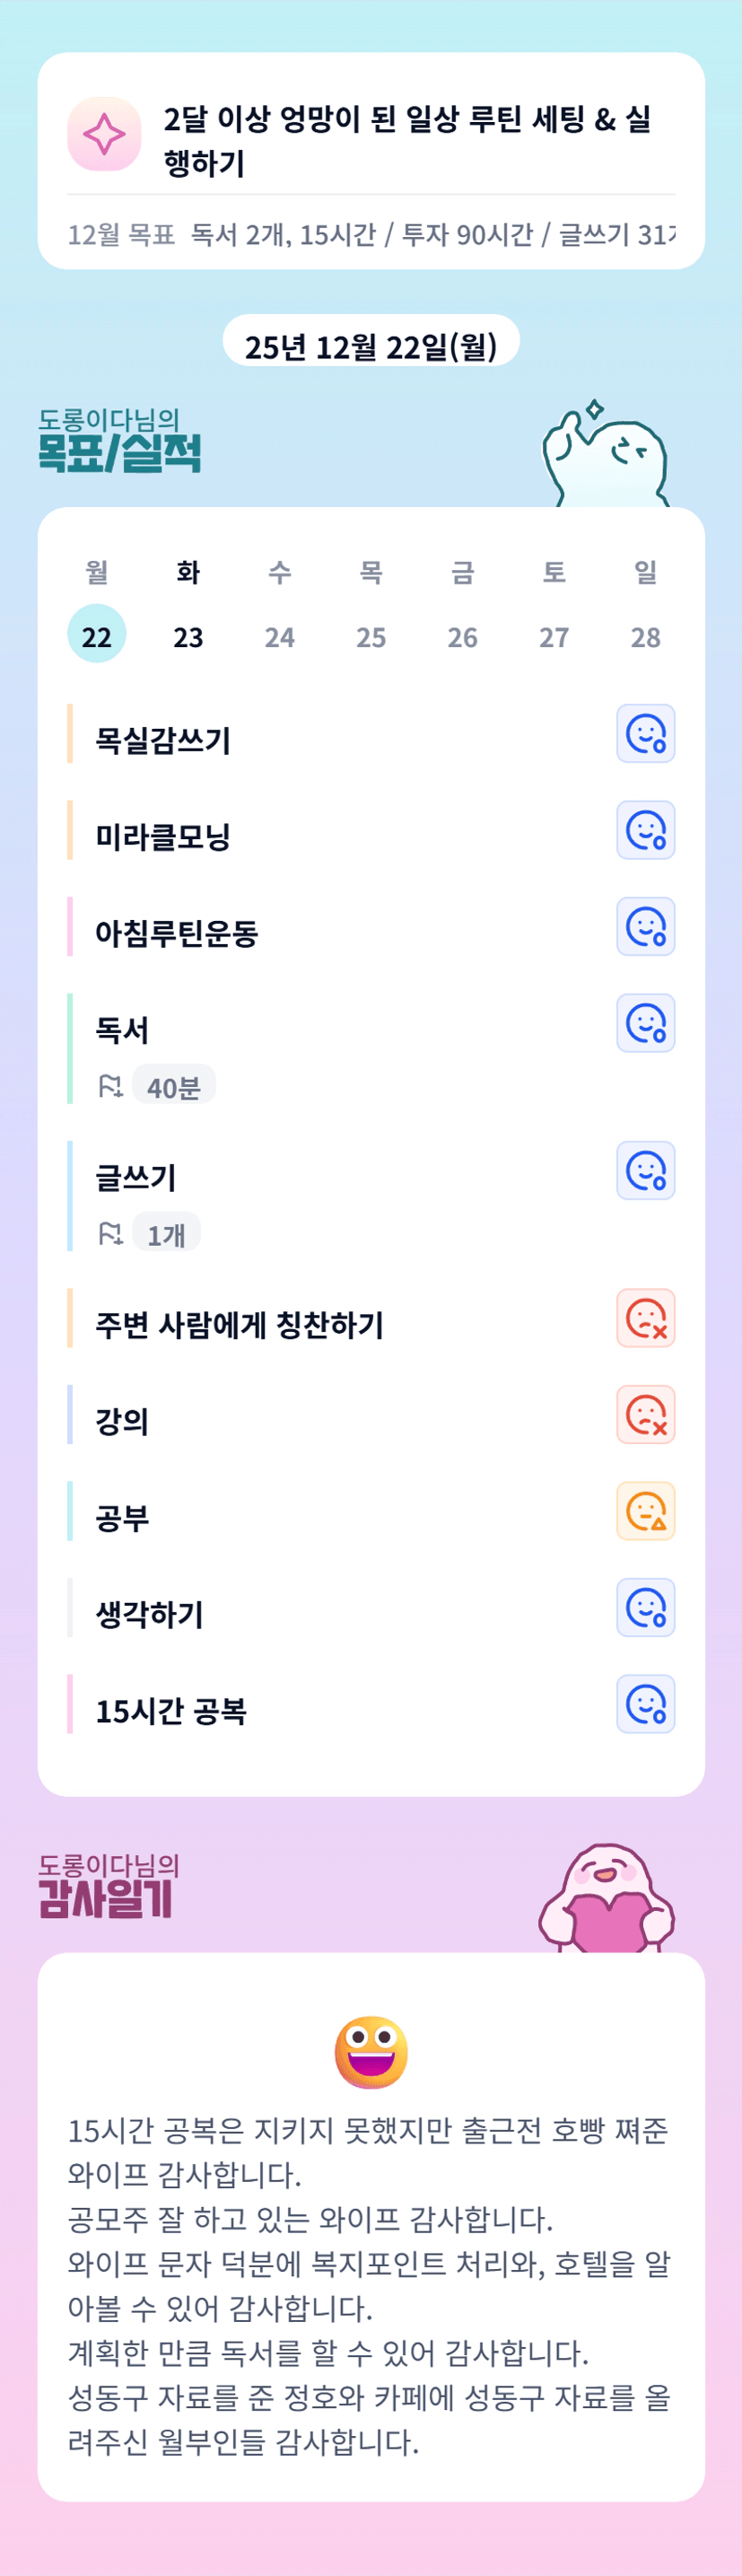The height and width of the screenshot is (2576, 742).
Task: Select Tuesday the 23rd
Action: coord(188,636)
